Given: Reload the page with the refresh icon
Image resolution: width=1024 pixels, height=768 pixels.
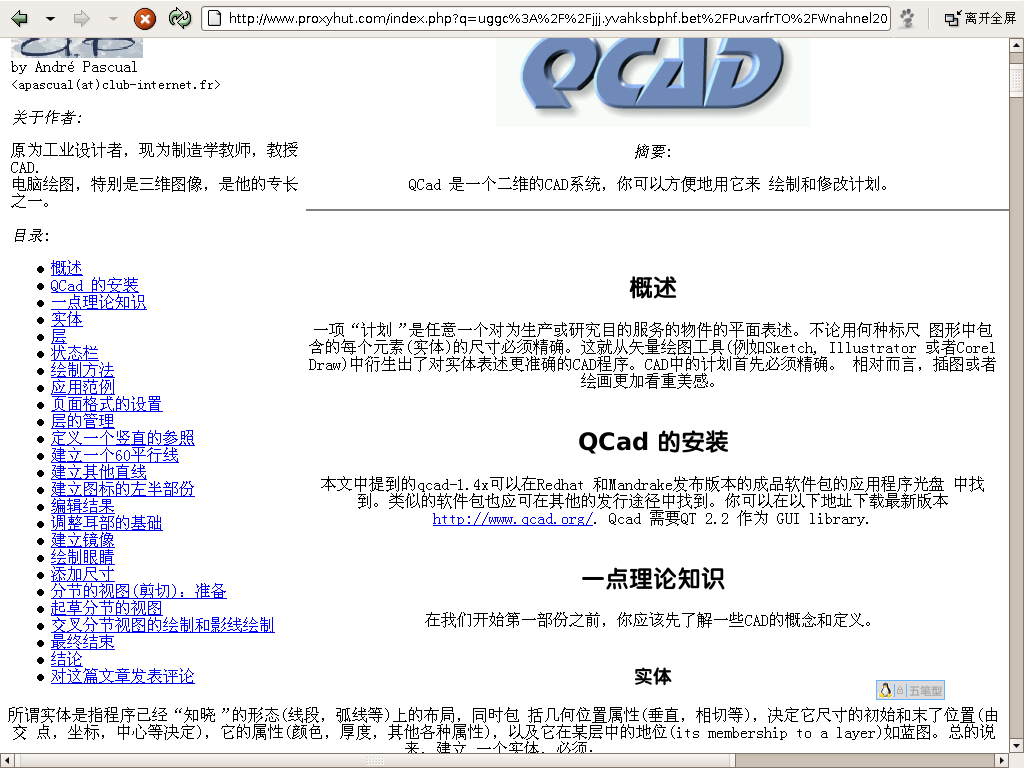Looking at the screenshot, I should point(180,18).
